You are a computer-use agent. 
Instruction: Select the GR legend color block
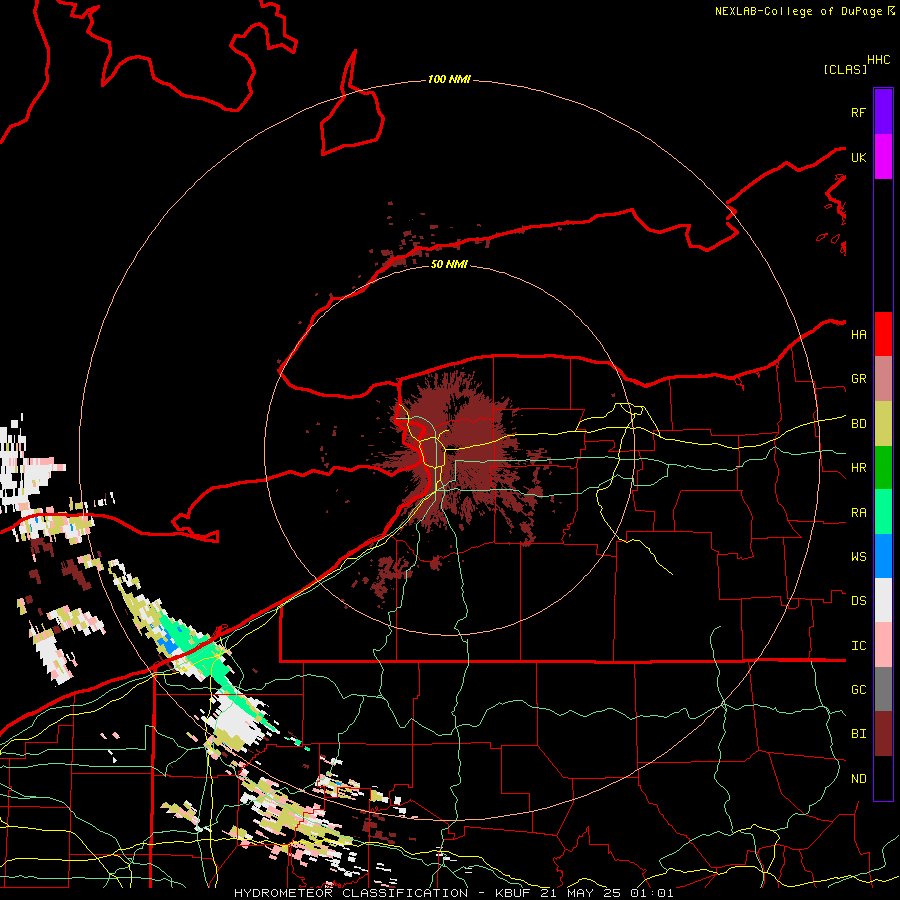[883, 379]
